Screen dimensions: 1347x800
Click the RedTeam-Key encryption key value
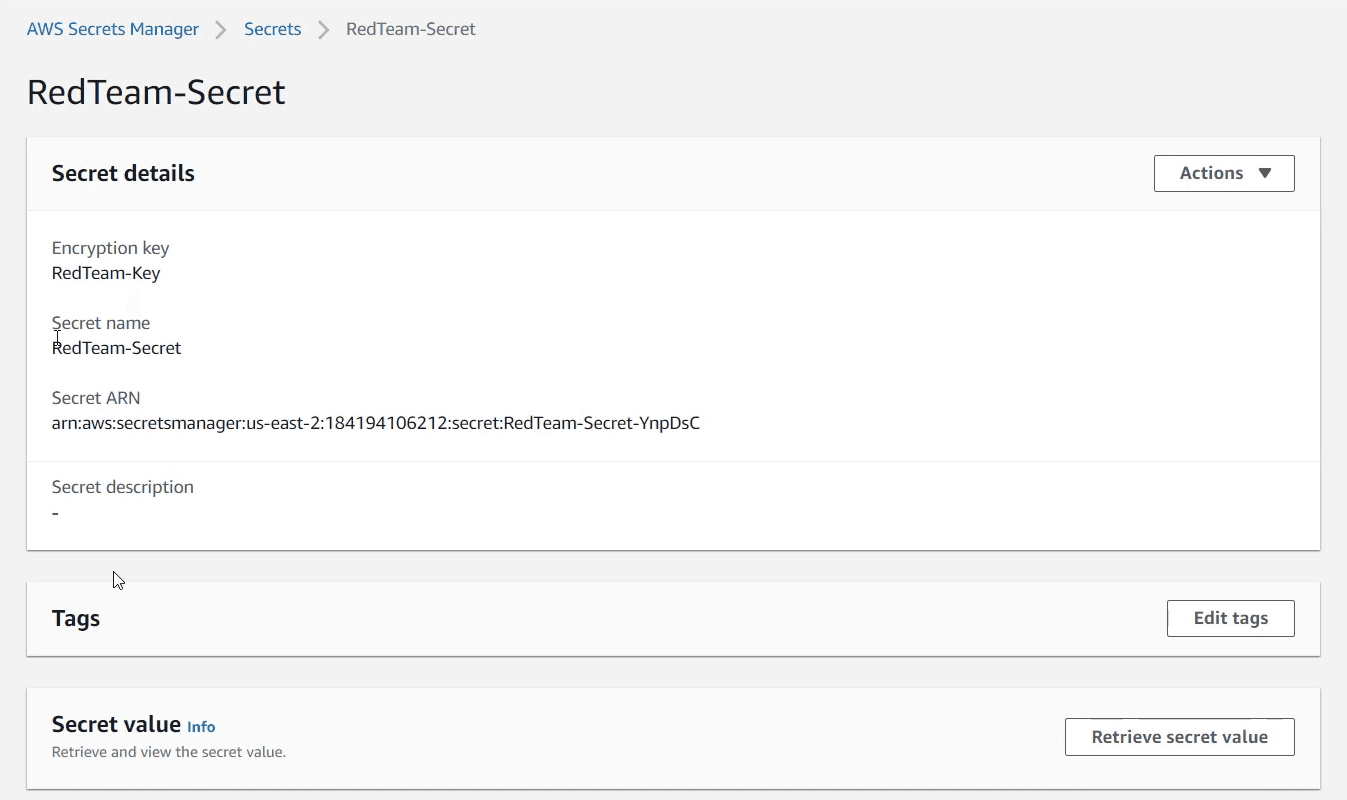106,273
